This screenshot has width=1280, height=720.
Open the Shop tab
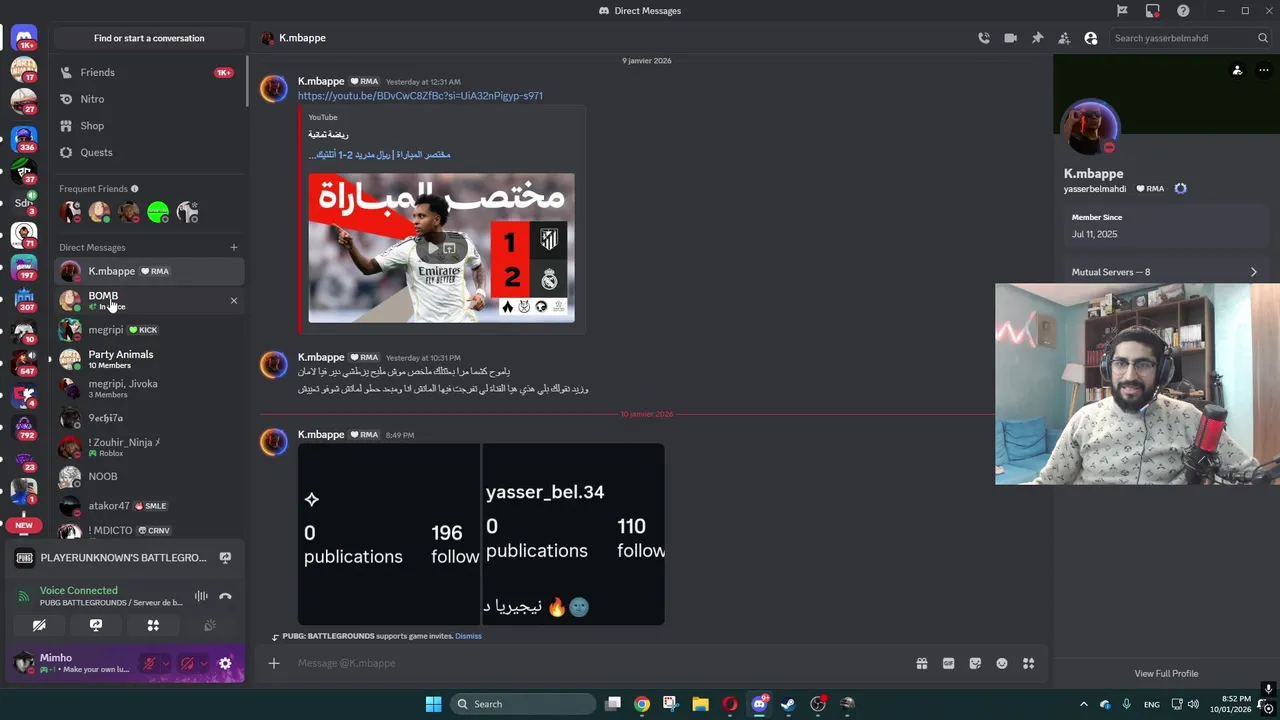[x=149, y=126]
